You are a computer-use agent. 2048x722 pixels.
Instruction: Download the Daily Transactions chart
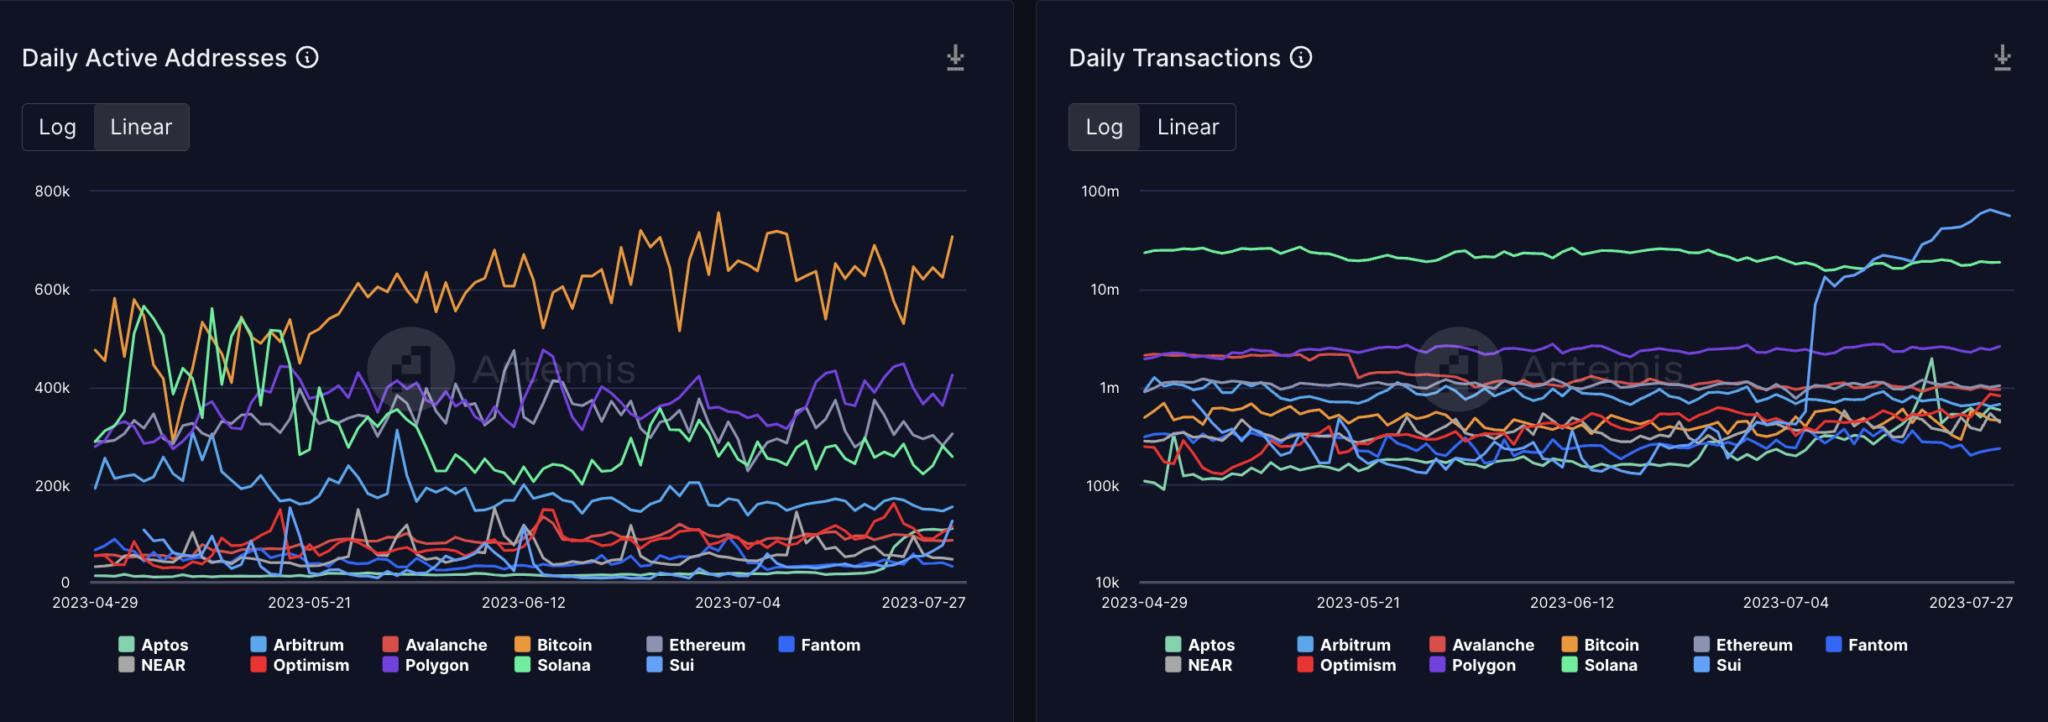(2002, 58)
